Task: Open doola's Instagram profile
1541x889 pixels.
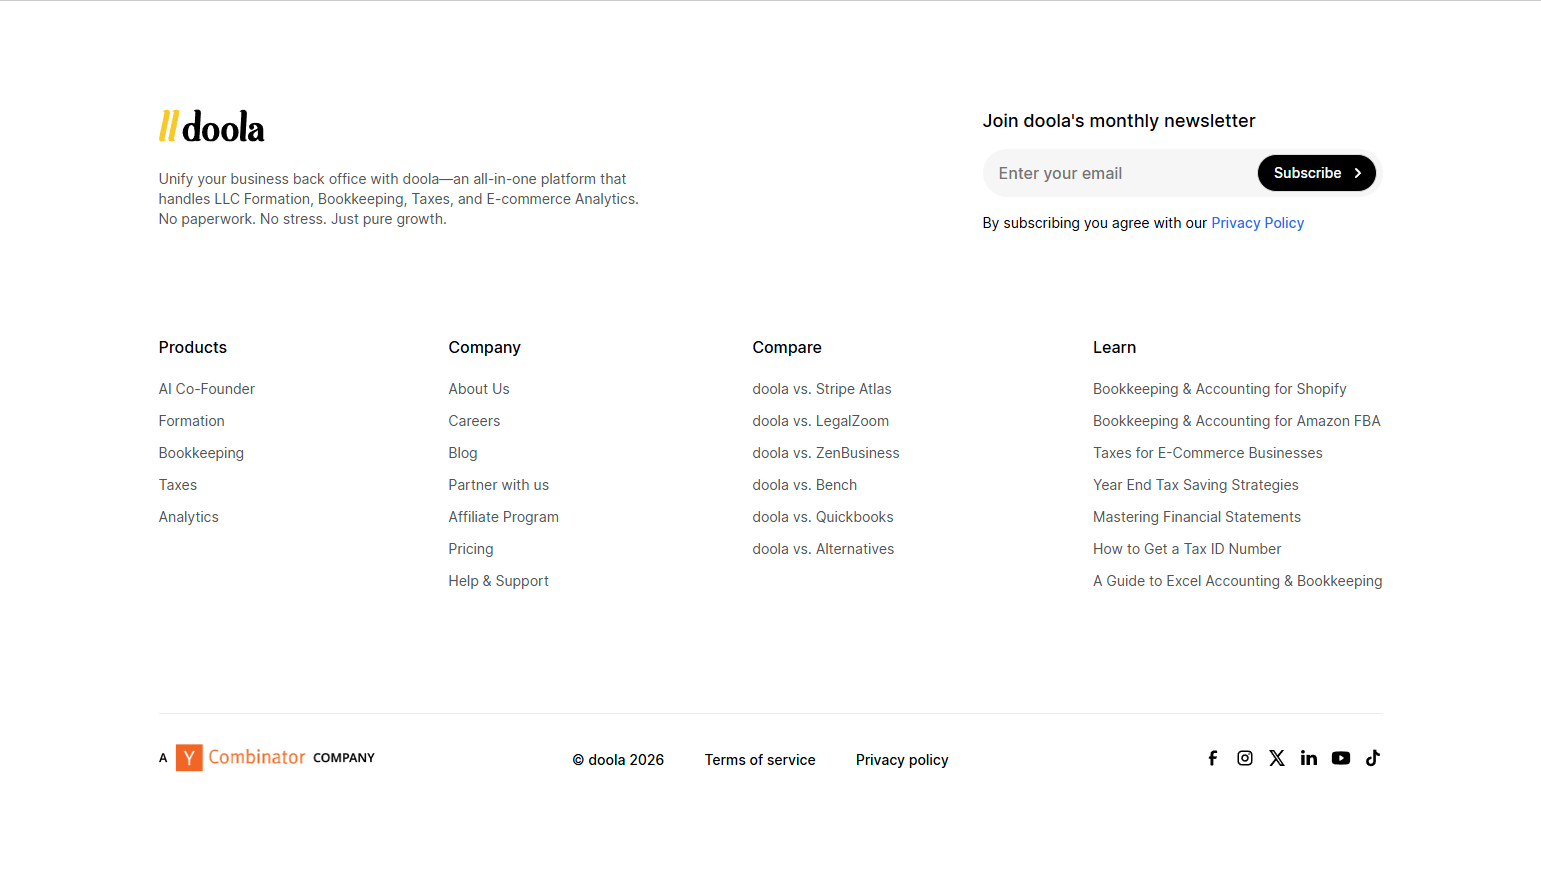Action: 1244,758
